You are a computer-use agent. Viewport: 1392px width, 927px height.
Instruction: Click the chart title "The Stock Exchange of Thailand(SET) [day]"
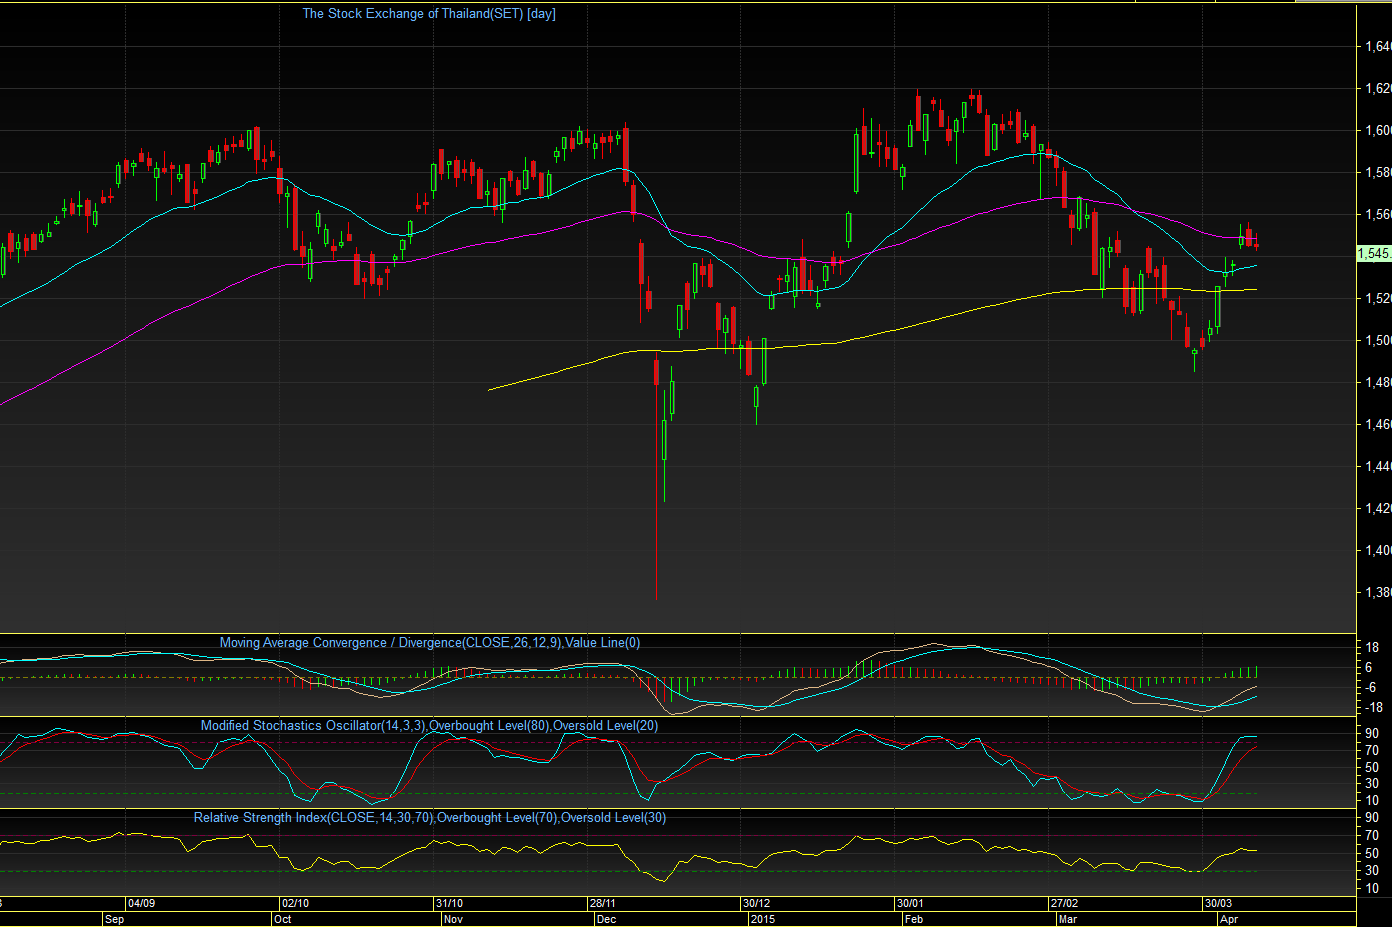click(429, 14)
